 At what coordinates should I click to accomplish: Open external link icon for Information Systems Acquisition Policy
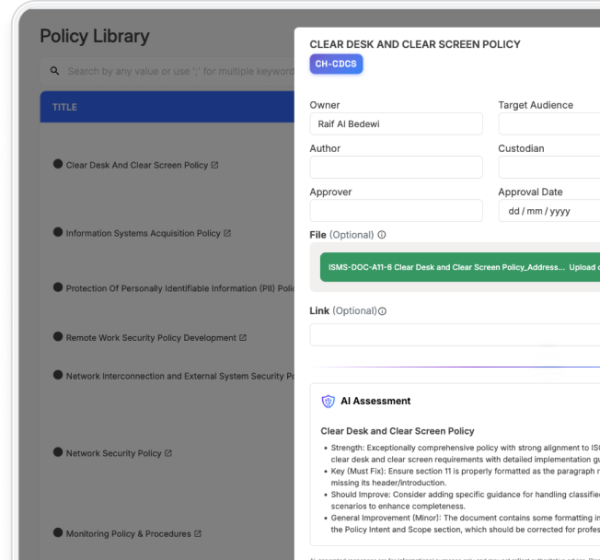227,233
